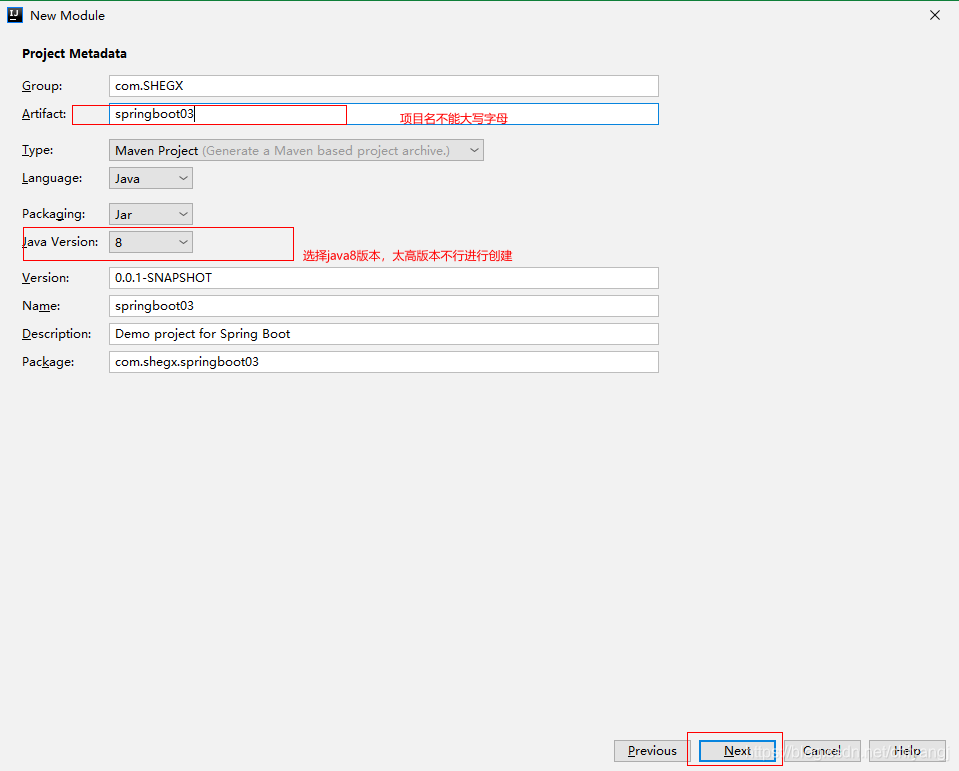Click the Type: label

37,150
